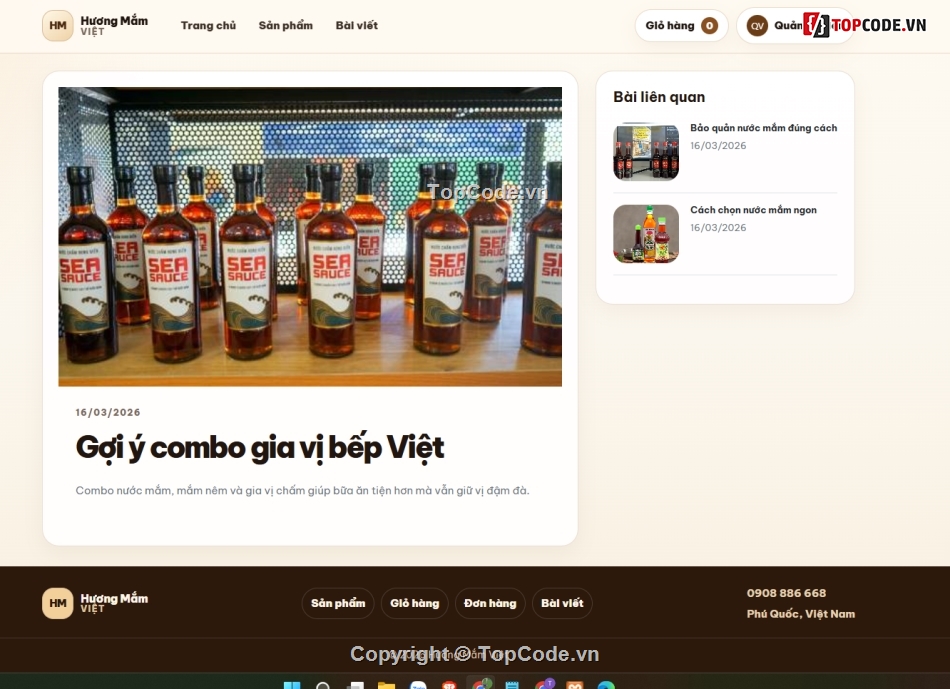Screen dimensions: 950x689
Task: Click the footer Hương Mắm Việt brand name
Action: (x=114, y=603)
